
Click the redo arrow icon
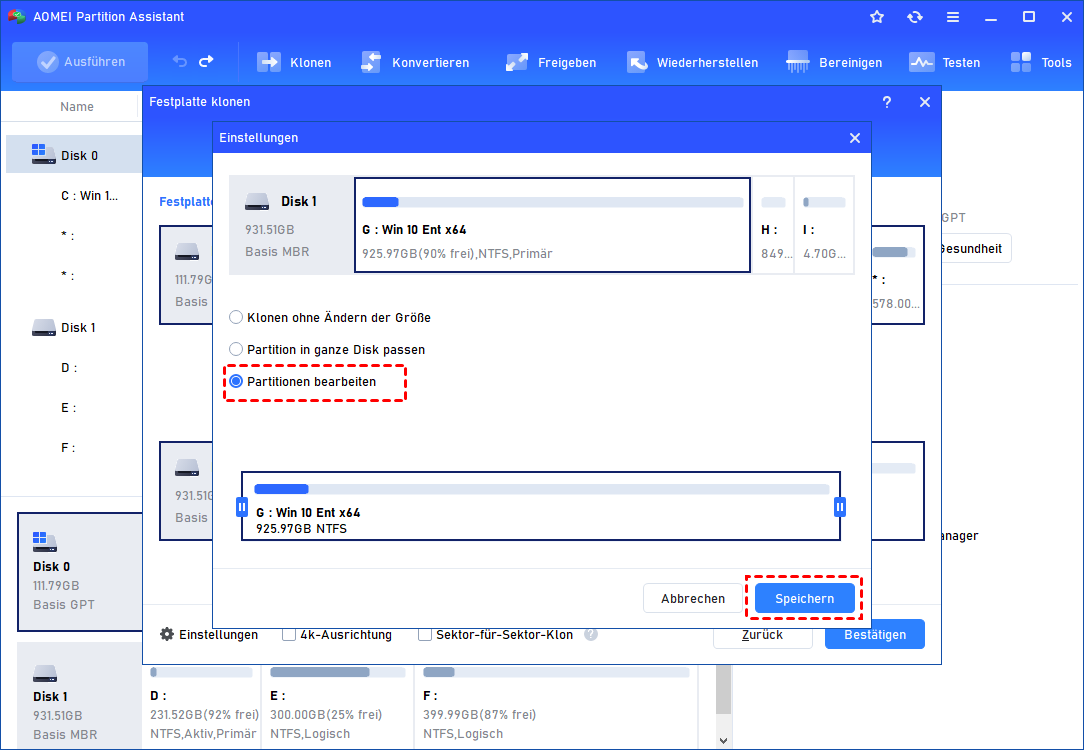pos(206,62)
